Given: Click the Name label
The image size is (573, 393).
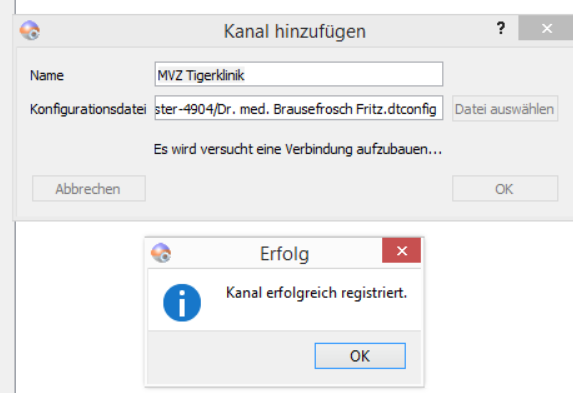Looking at the screenshot, I should click(47, 75).
